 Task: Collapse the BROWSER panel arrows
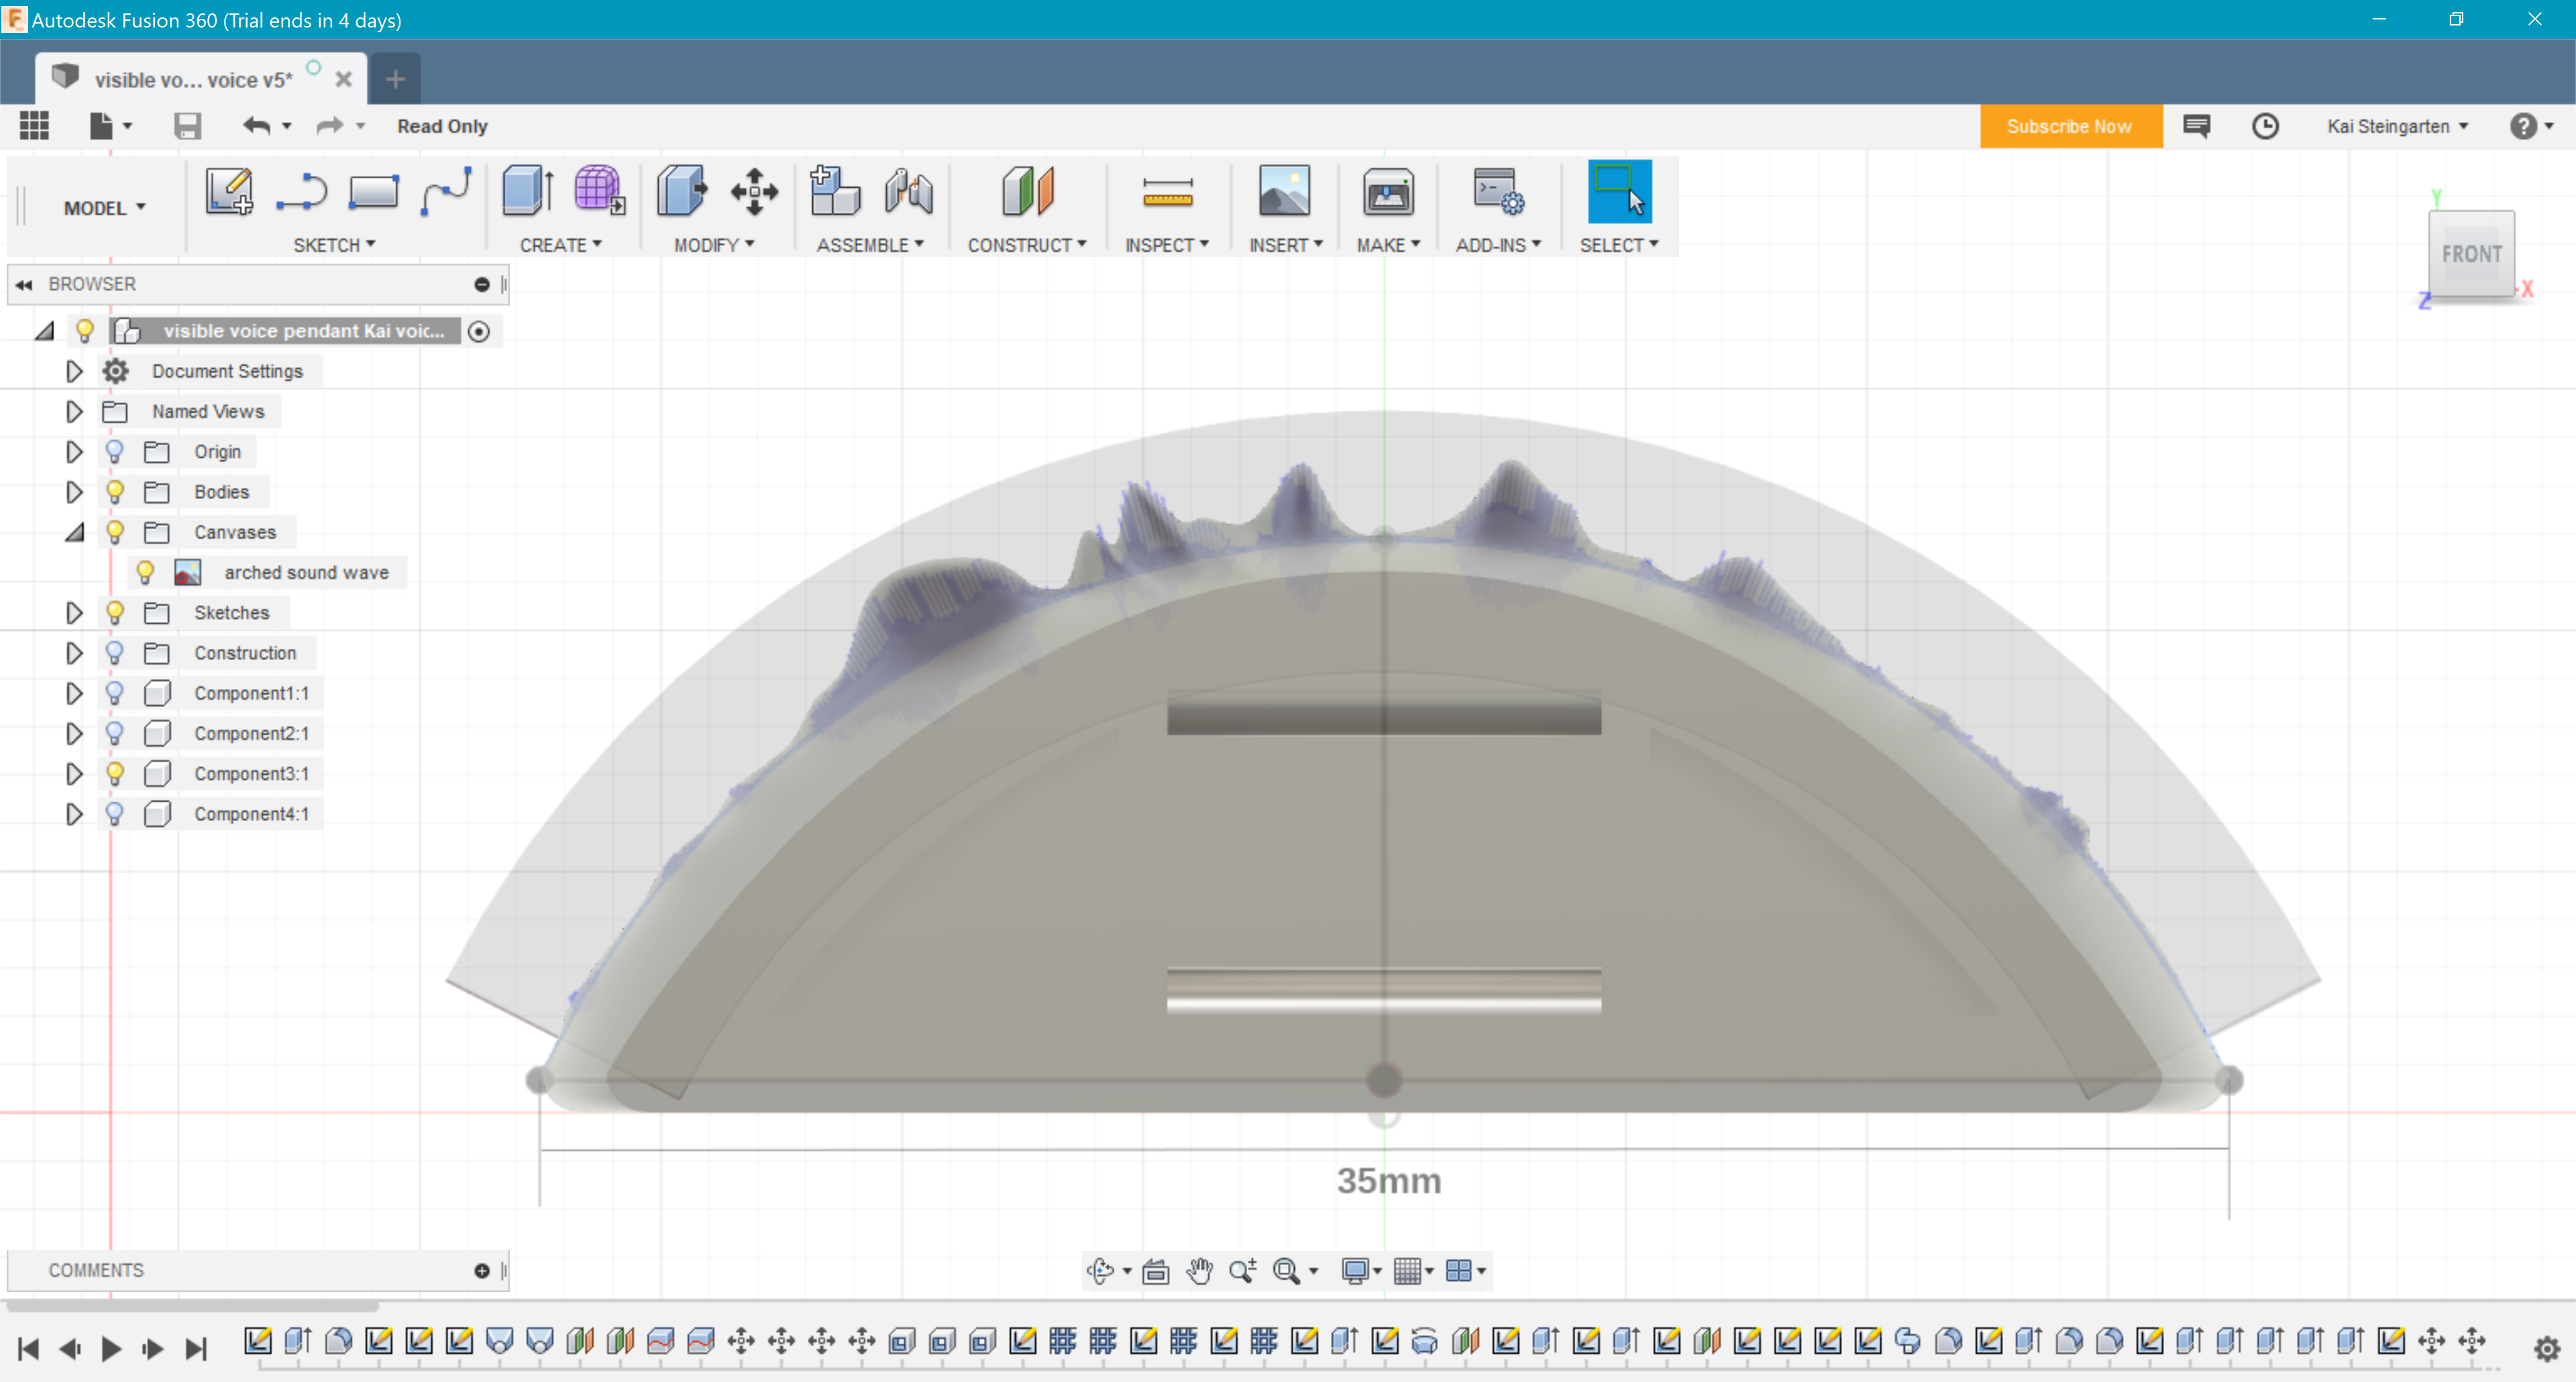(24, 285)
